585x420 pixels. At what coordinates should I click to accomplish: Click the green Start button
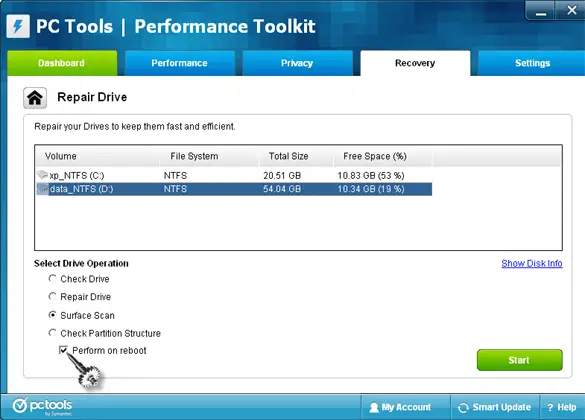(x=519, y=360)
